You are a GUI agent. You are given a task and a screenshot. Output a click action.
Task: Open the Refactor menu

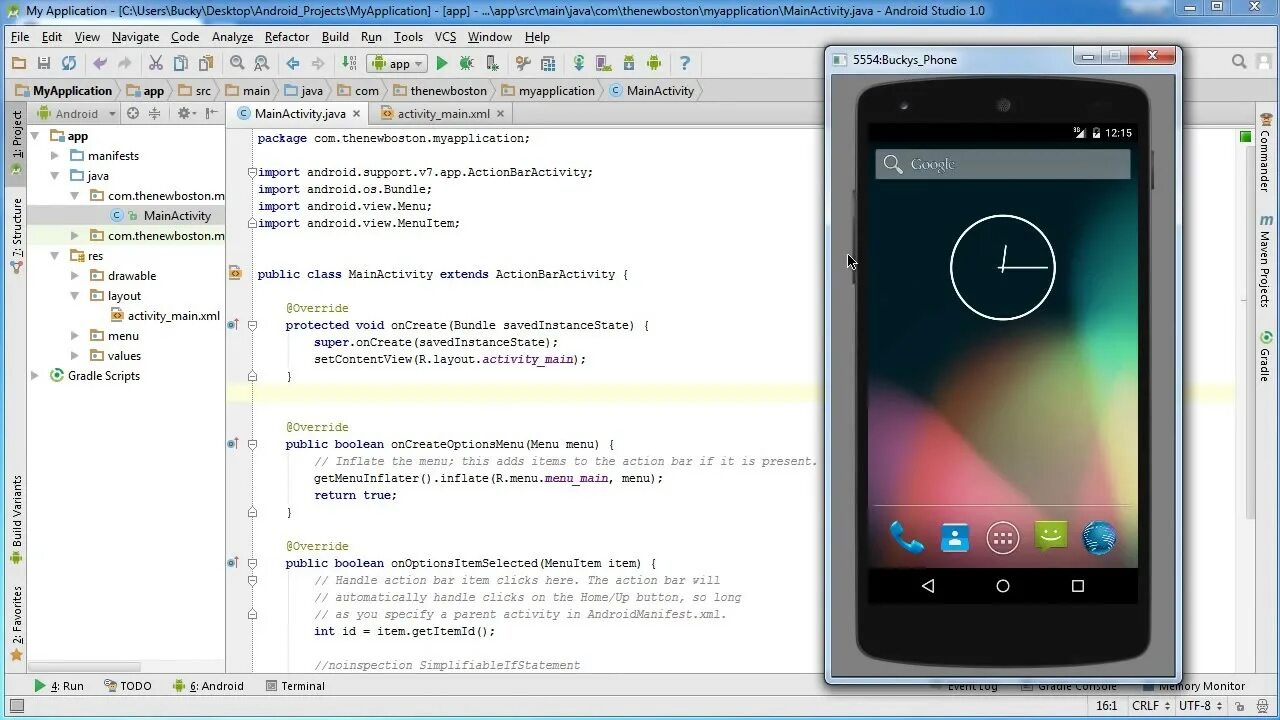point(287,37)
